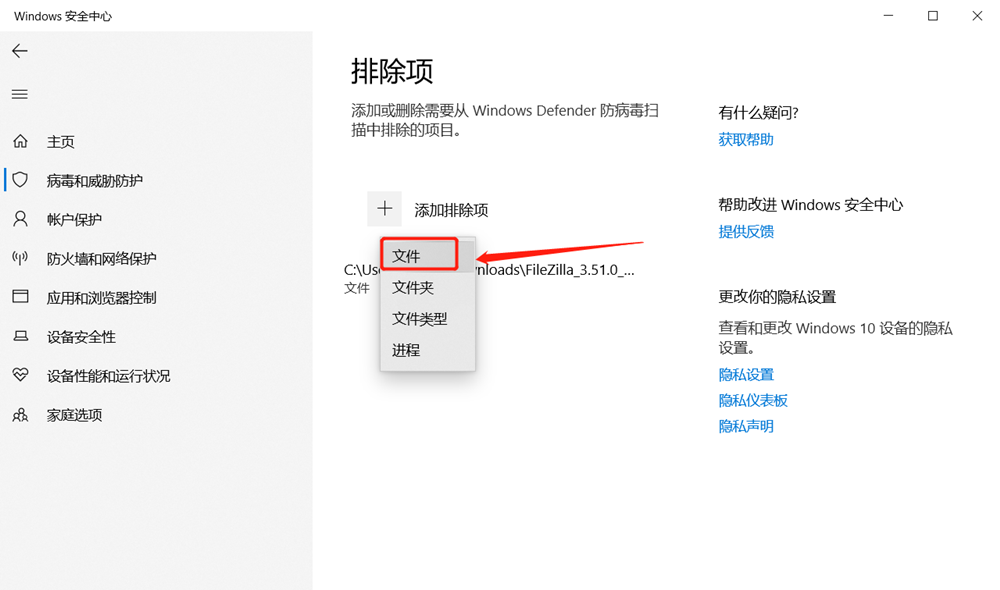
Task: Click the back arrow to return
Action: [x=20, y=51]
